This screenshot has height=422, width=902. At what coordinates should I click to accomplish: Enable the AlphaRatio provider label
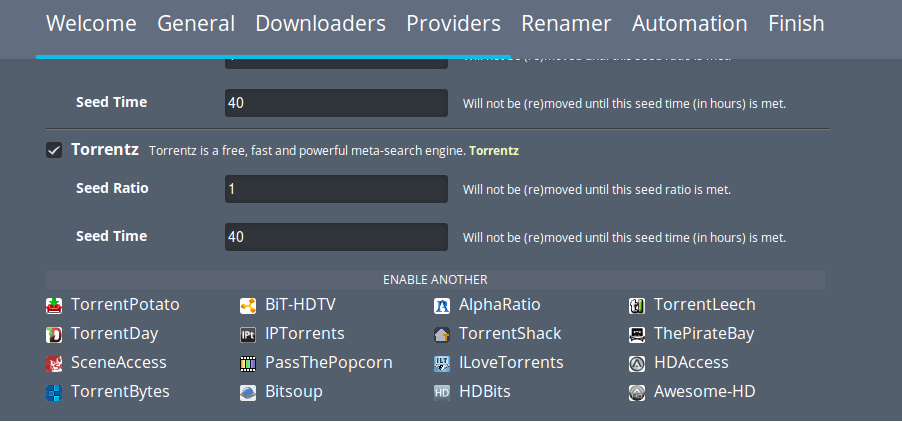click(x=500, y=304)
